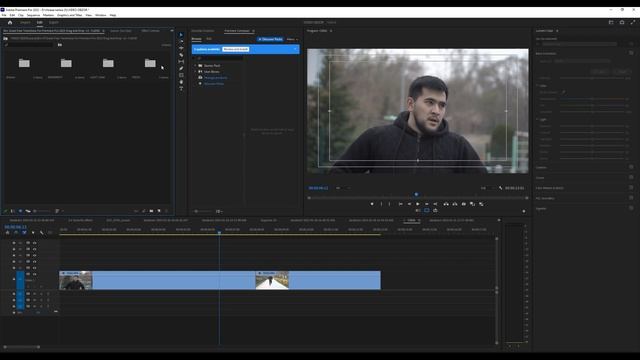Select the Razor tool
Screen dimensions: 640x360
tap(181, 55)
